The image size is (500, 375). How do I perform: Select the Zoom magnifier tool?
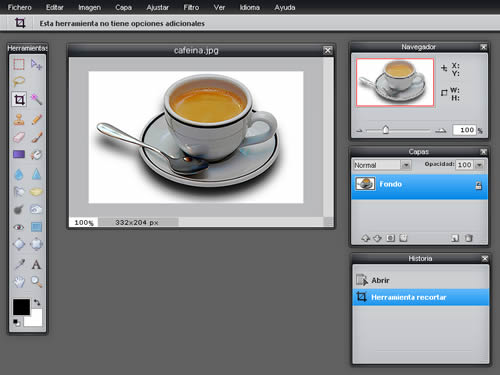(x=36, y=282)
